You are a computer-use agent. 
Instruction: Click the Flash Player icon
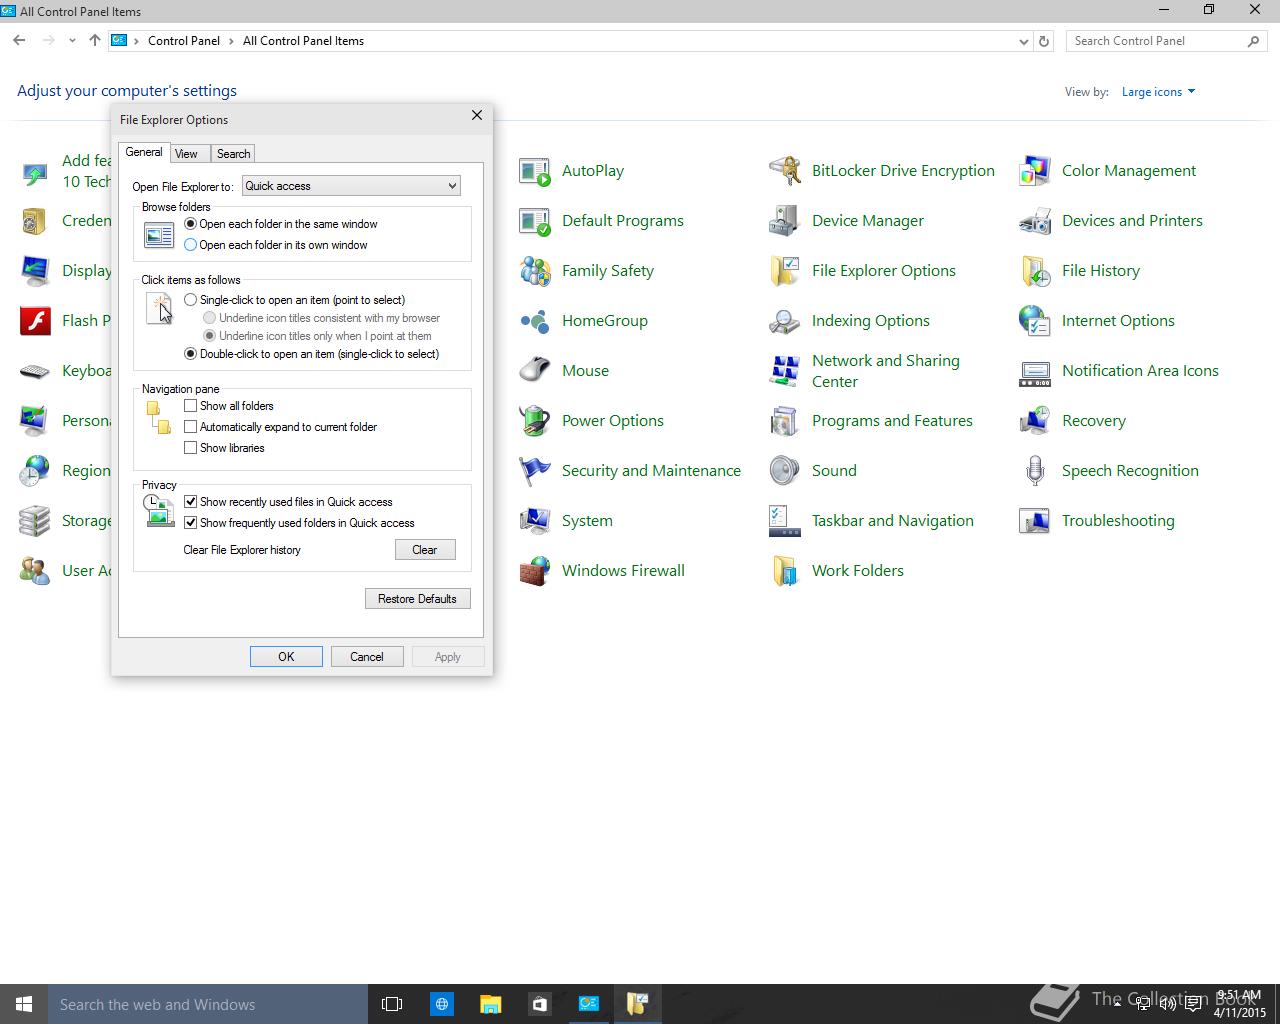pos(35,321)
